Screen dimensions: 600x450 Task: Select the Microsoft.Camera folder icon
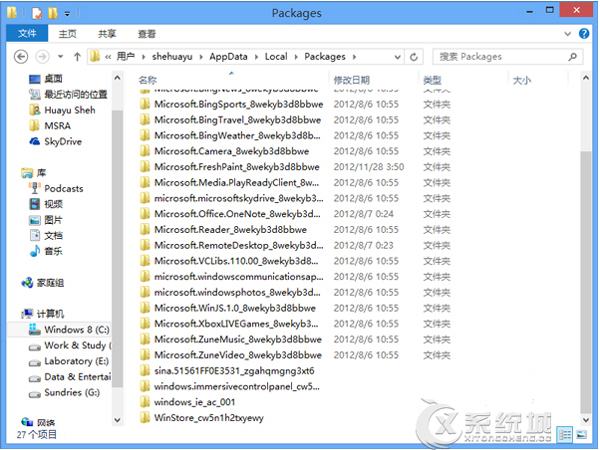(145, 151)
